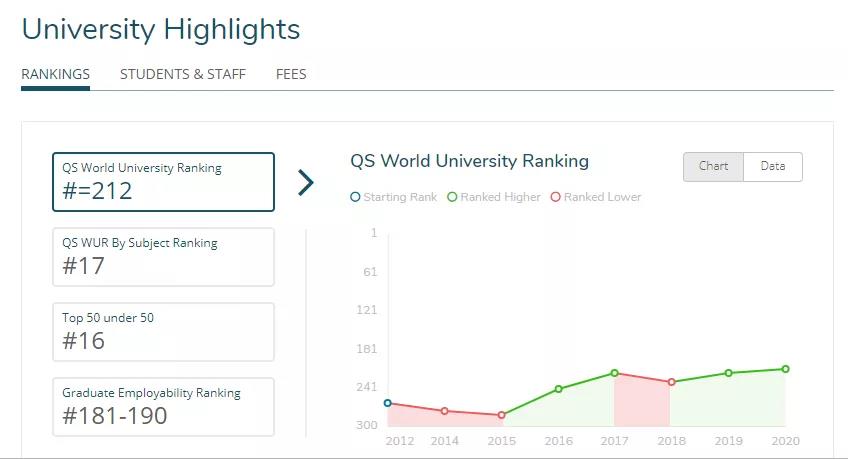Switch to the RANKINGS tab
848x459 pixels.
(x=56, y=74)
